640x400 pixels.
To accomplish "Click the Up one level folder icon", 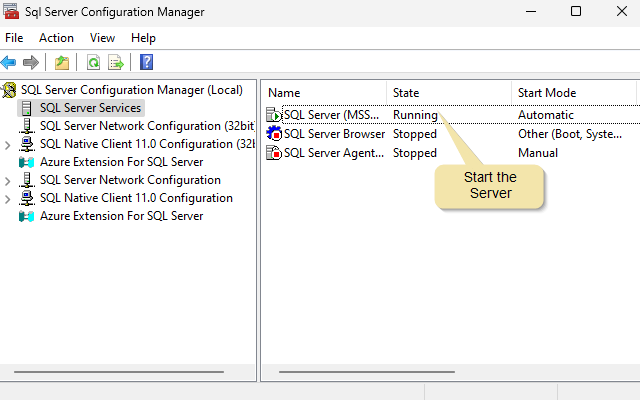I will (62, 62).
